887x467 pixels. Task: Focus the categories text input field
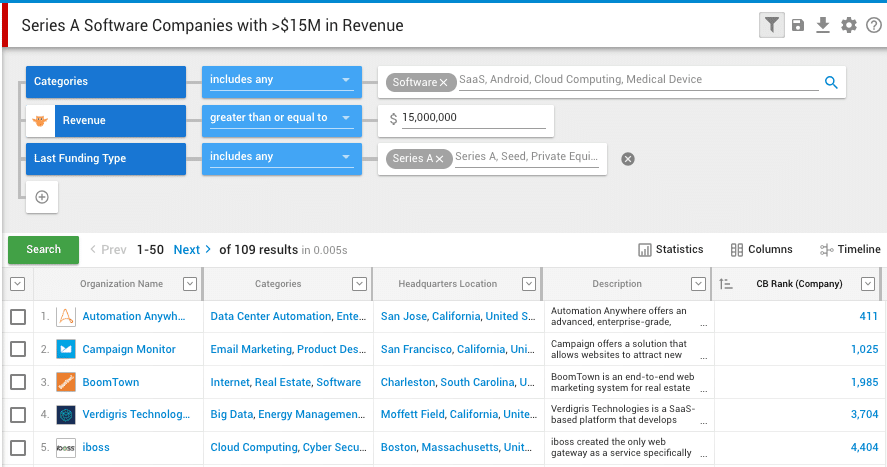click(x=639, y=80)
